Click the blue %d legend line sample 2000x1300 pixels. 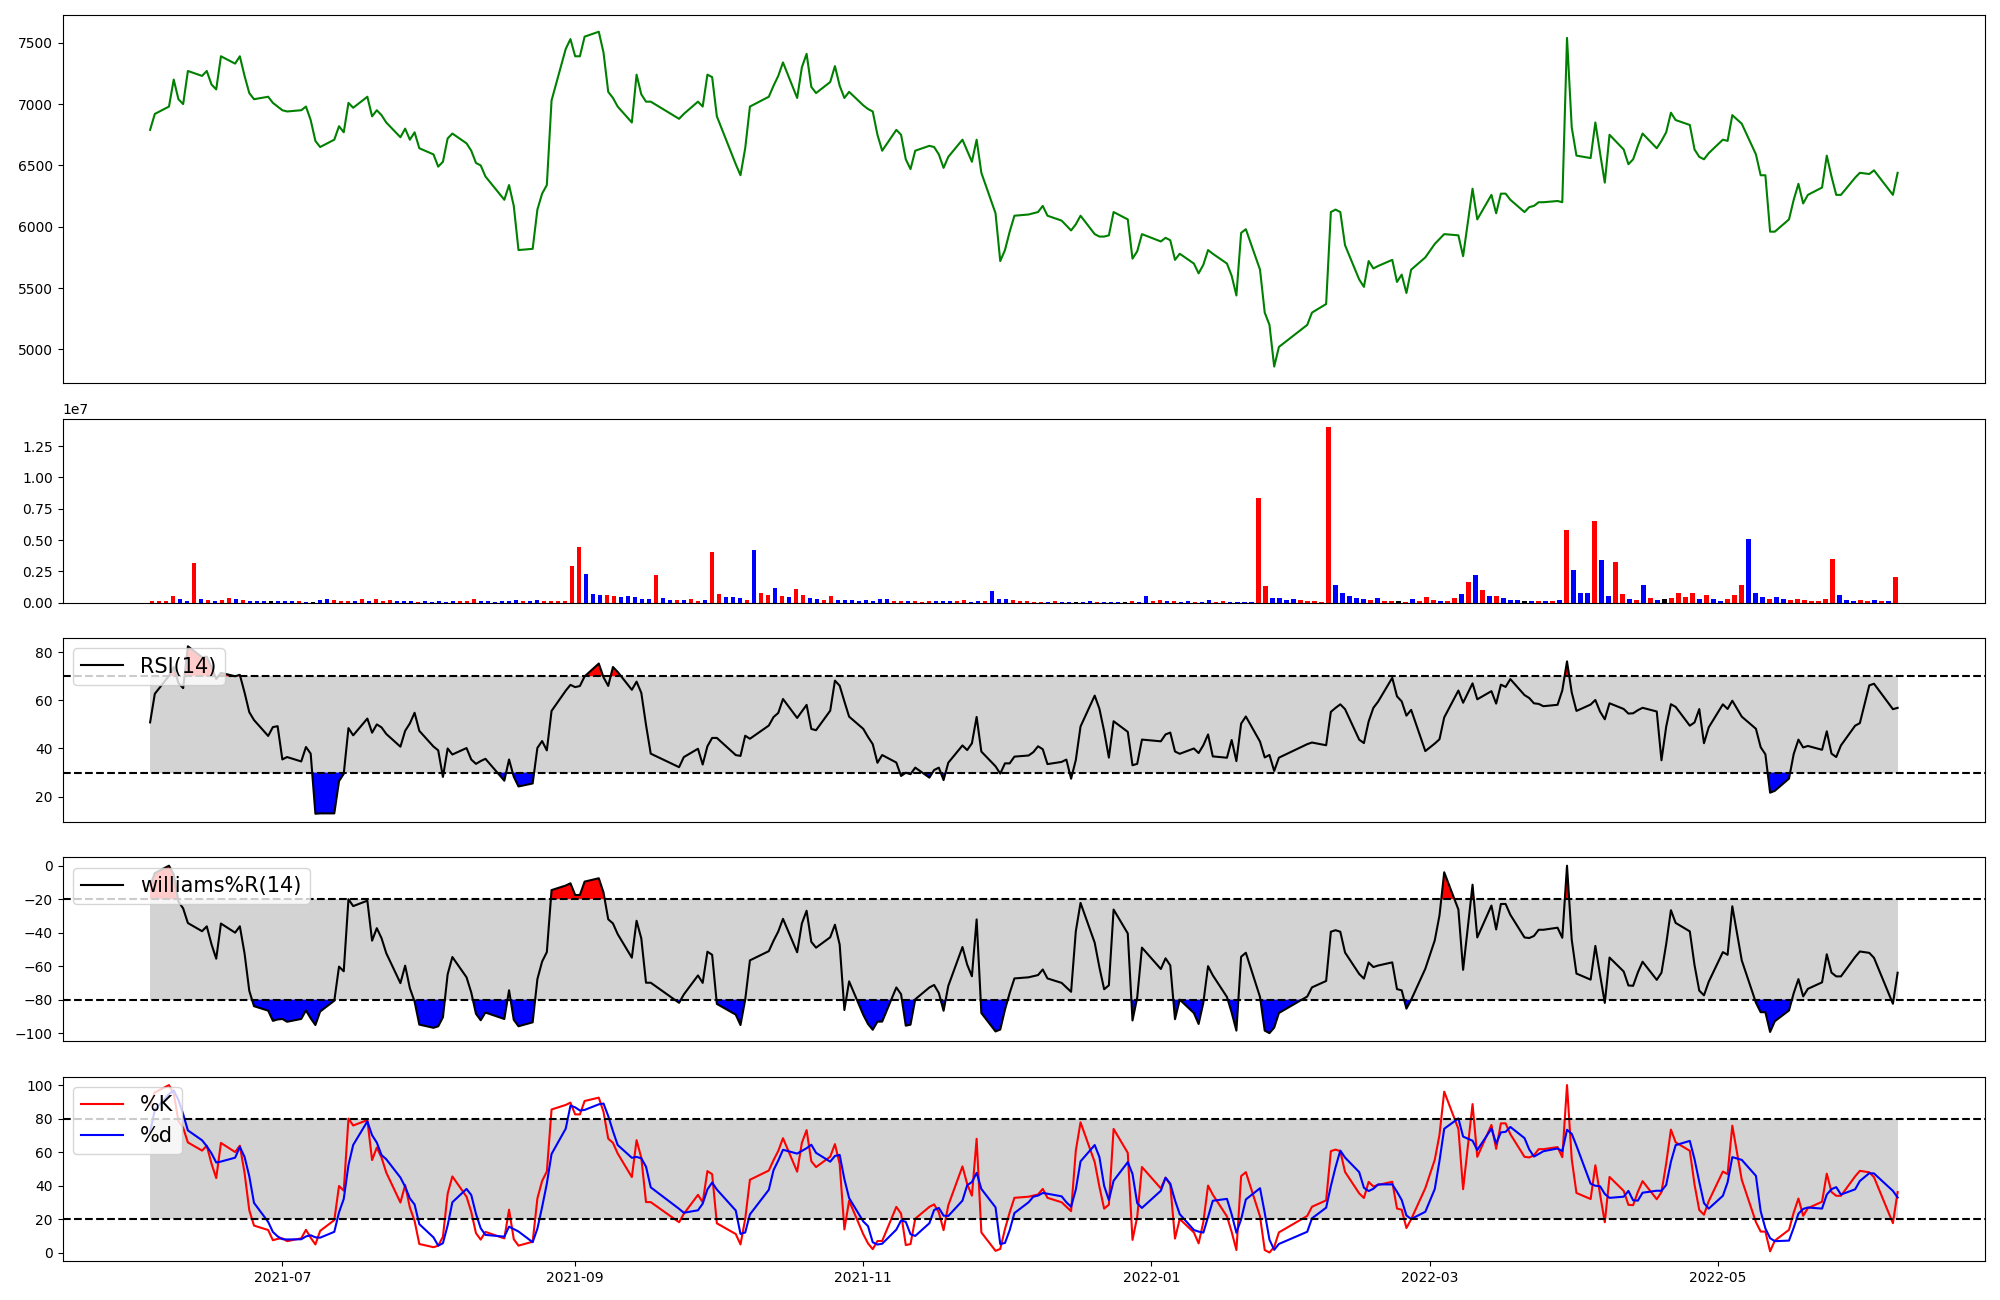102,1135
